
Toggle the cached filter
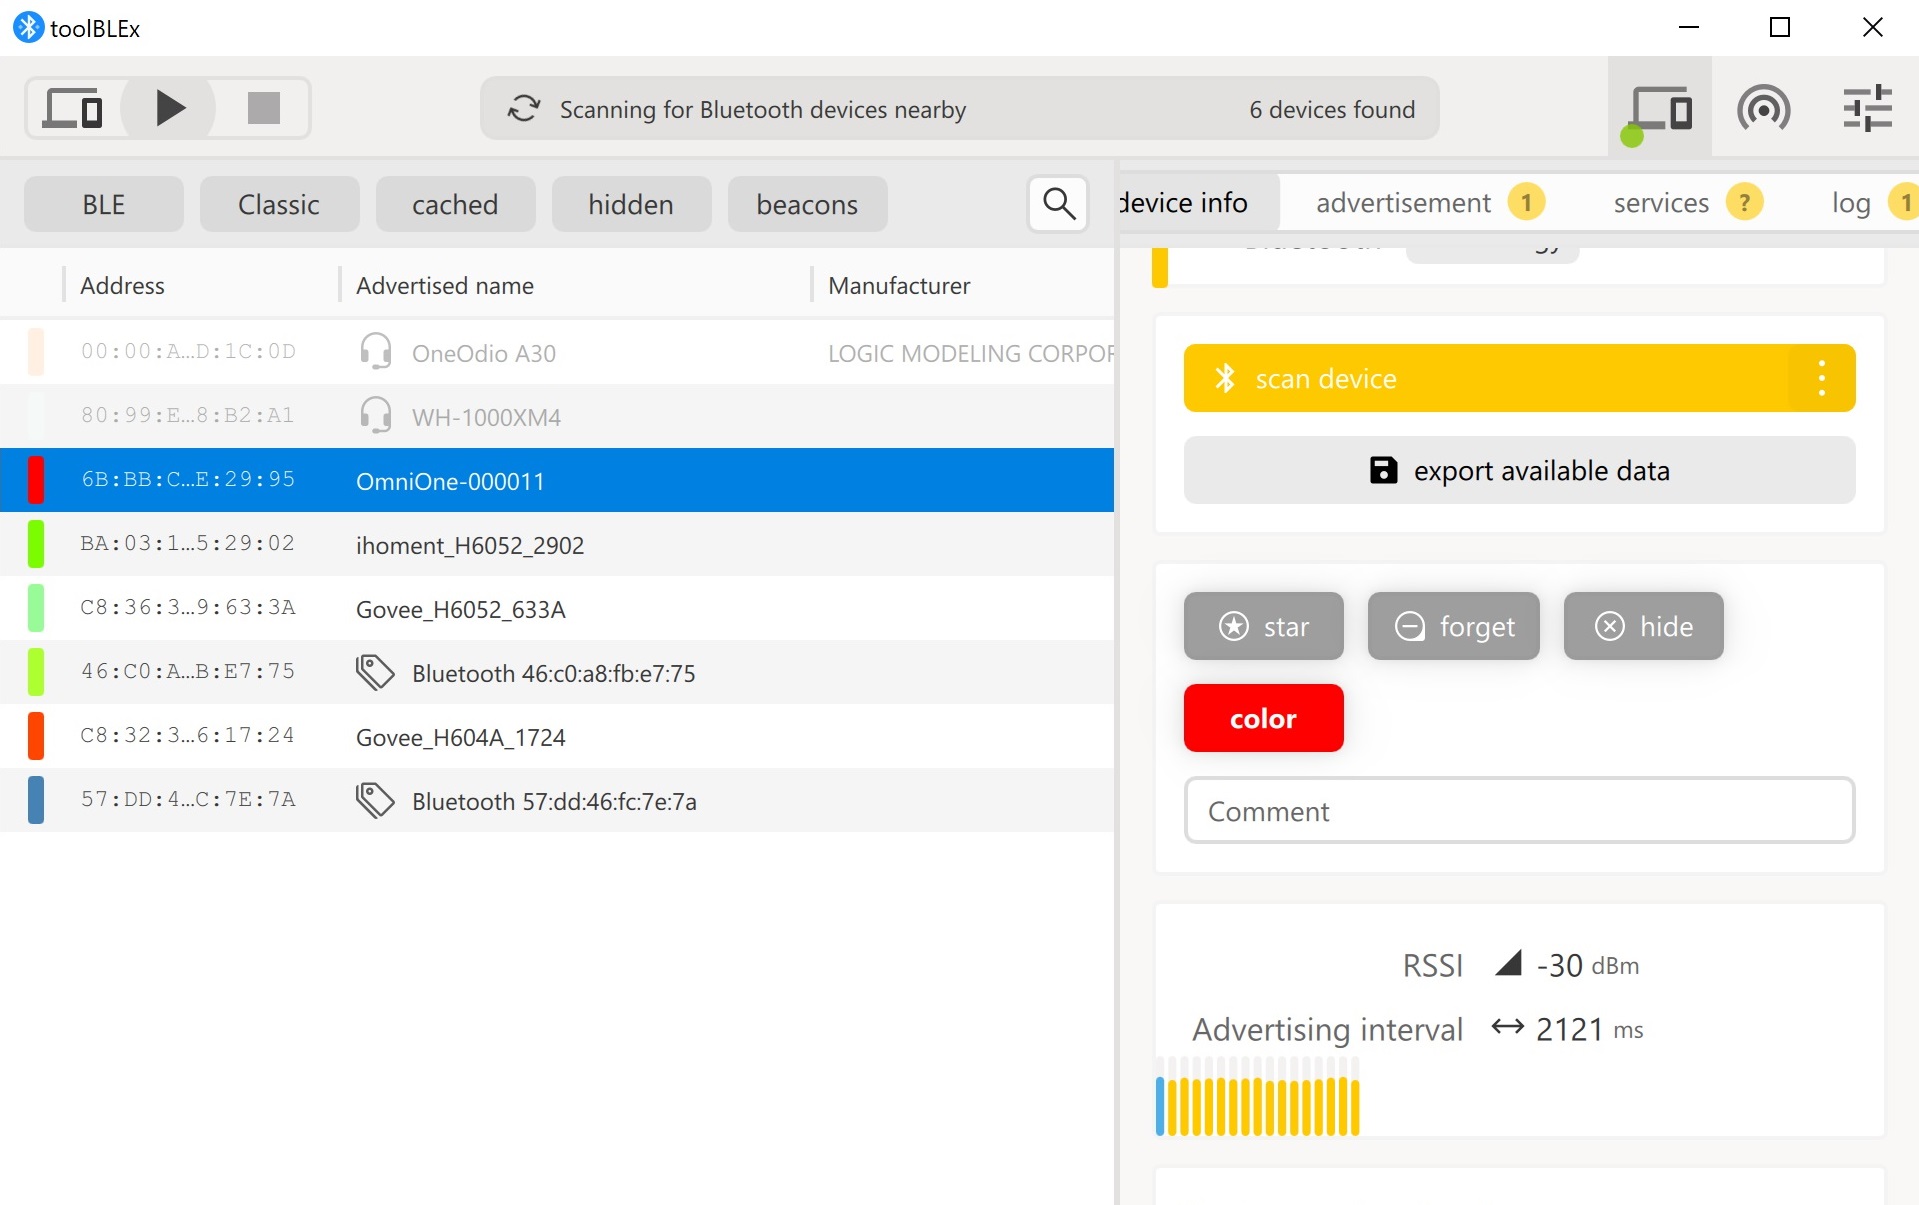click(x=455, y=204)
